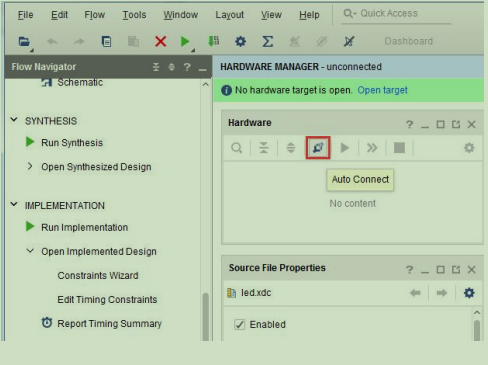Click the undo arrow in main toolbar

coord(52,42)
